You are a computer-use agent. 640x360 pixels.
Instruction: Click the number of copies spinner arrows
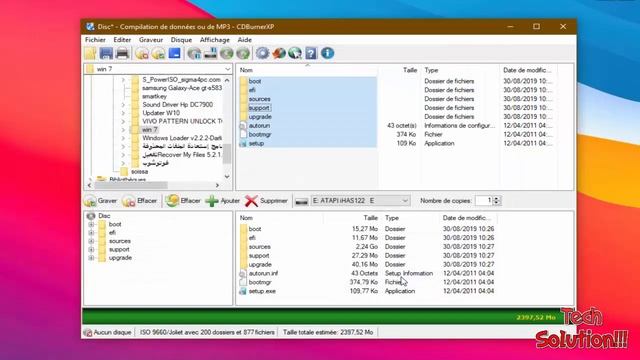pos(497,201)
